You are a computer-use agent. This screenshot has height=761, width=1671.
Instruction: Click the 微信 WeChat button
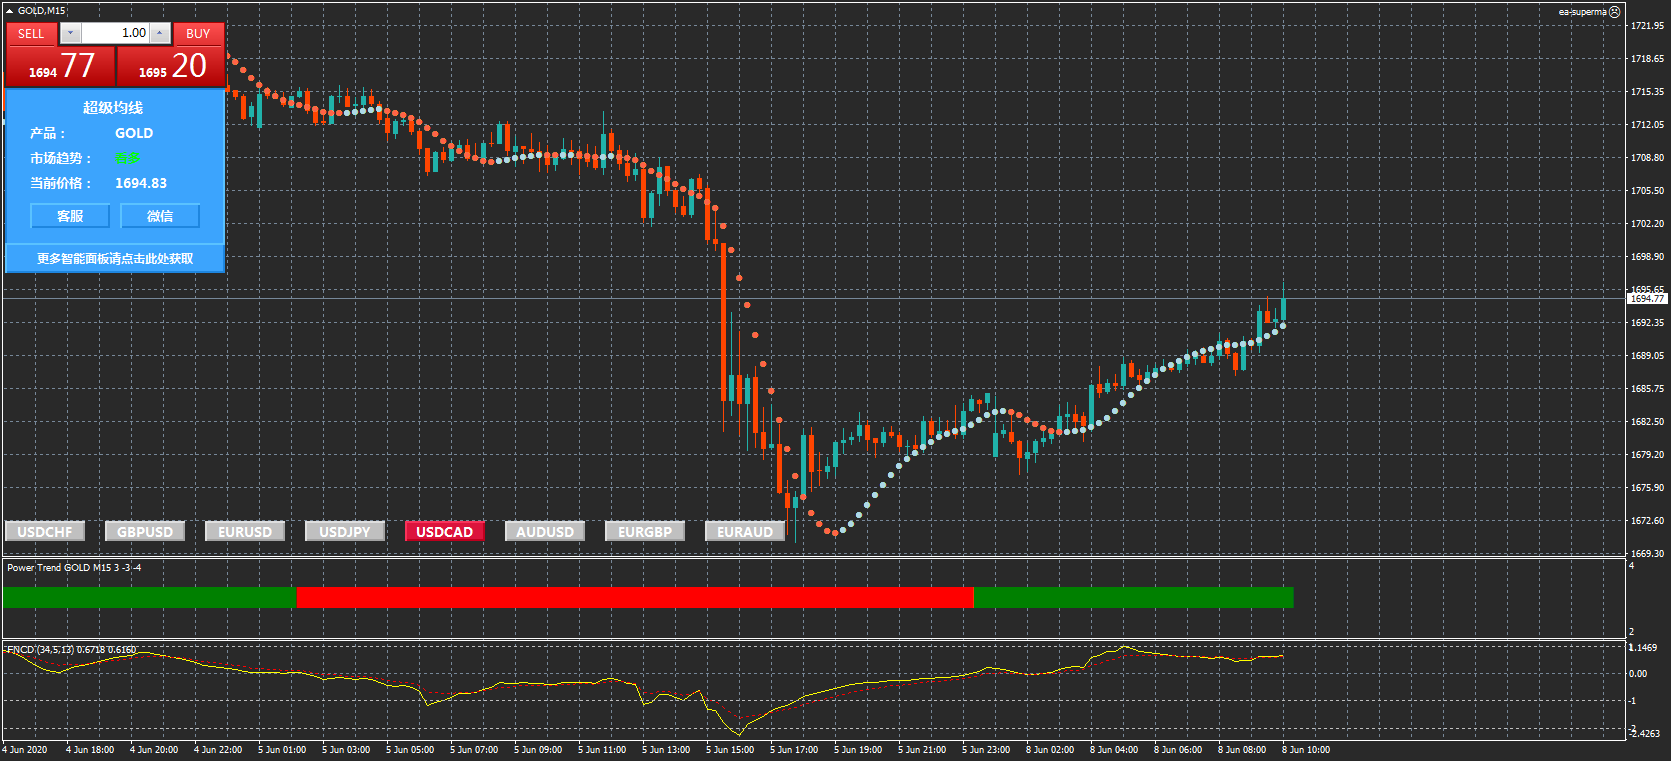tap(160, 216)
